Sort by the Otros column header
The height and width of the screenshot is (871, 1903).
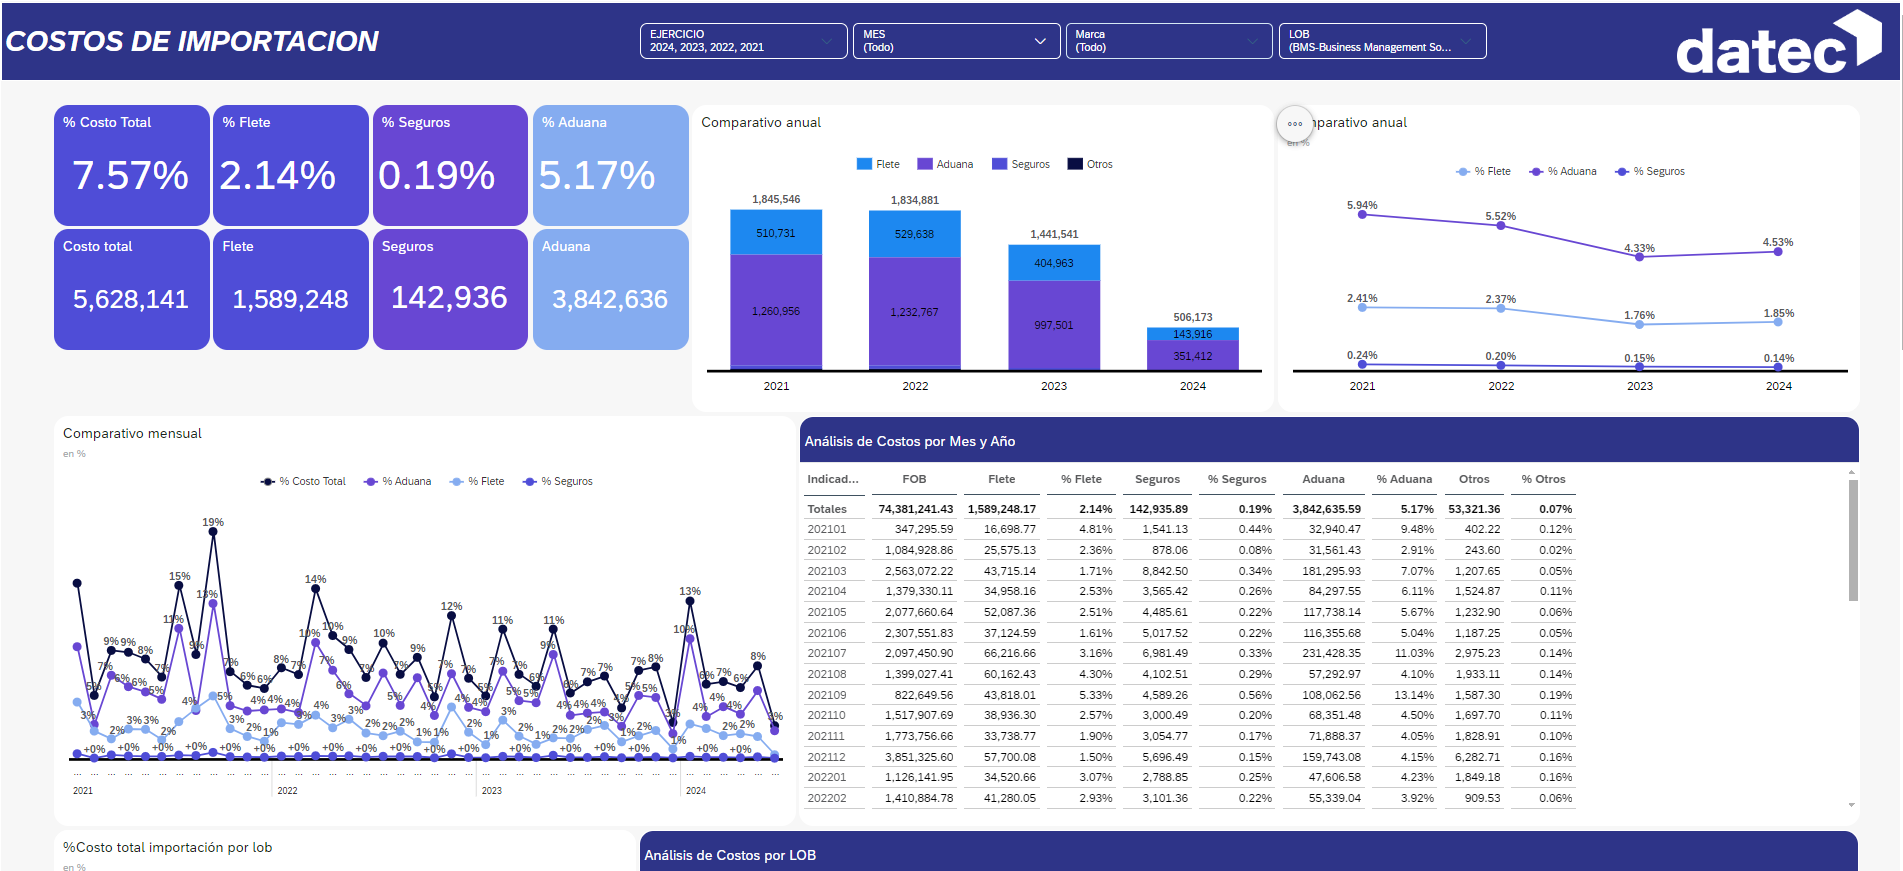point(1474,479)
